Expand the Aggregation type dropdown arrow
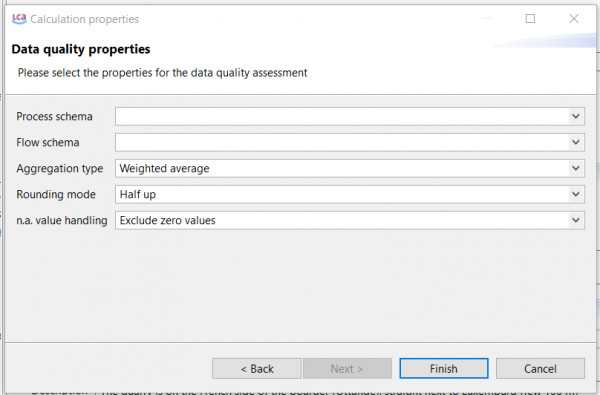 pos(576,168)
